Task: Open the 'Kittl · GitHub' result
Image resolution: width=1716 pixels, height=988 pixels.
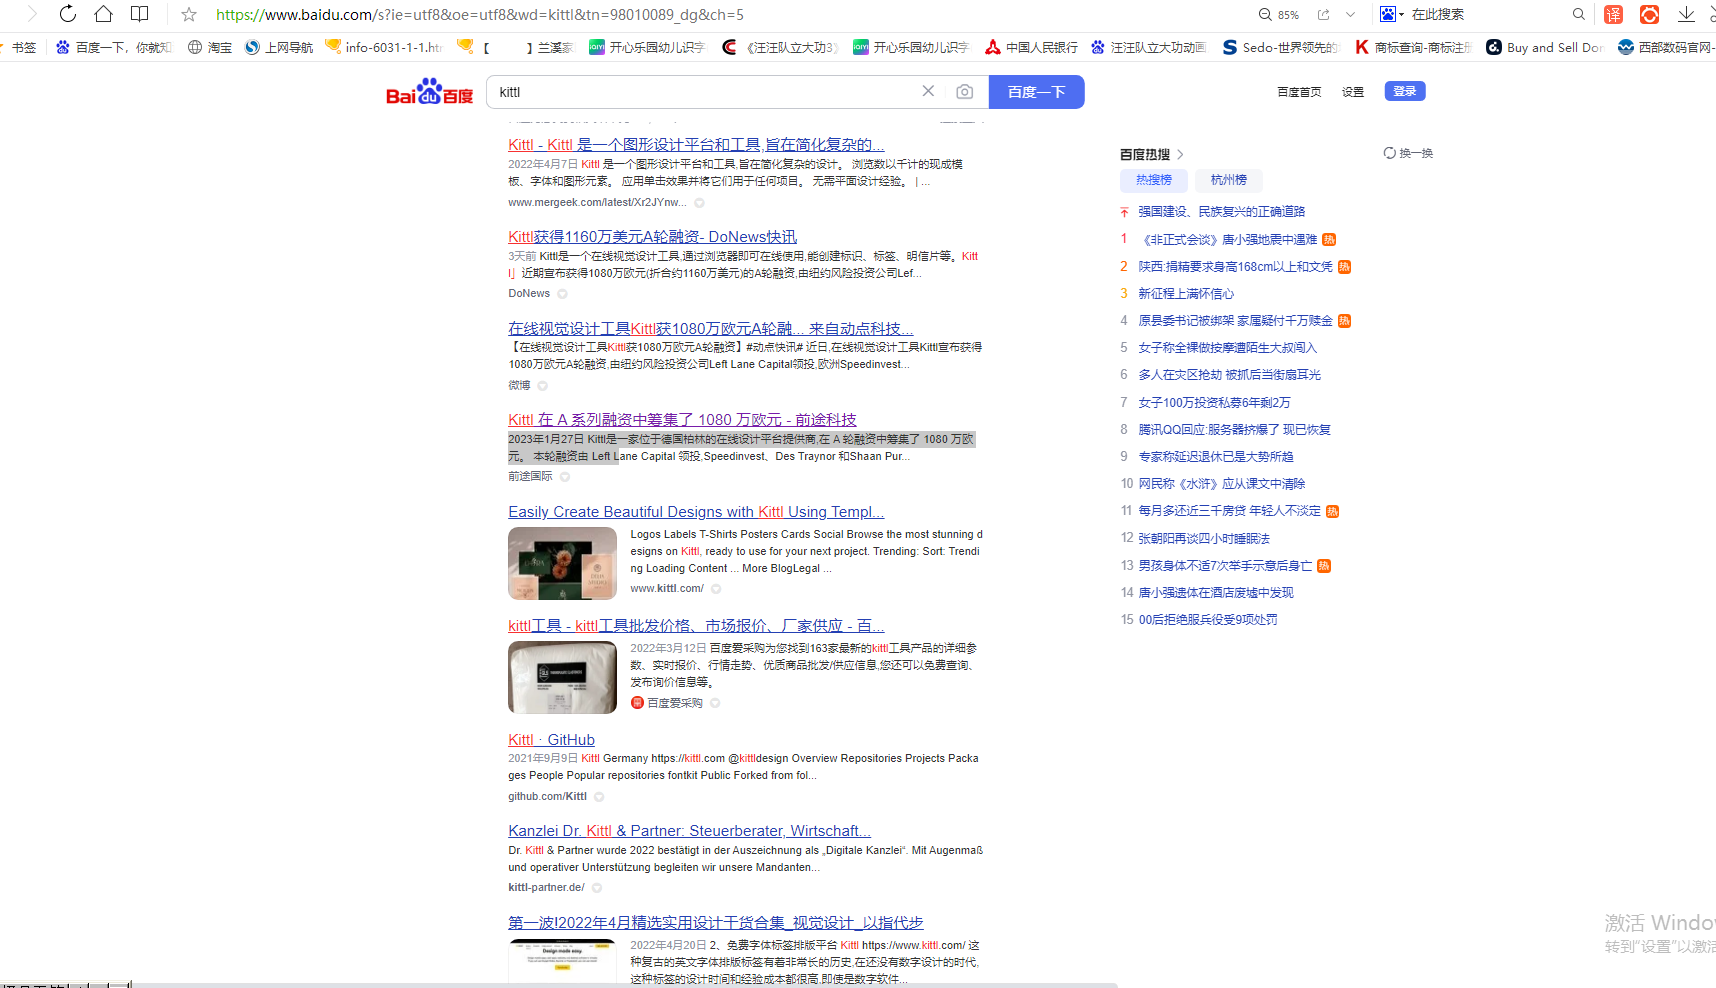Action: tap(551, 740)
